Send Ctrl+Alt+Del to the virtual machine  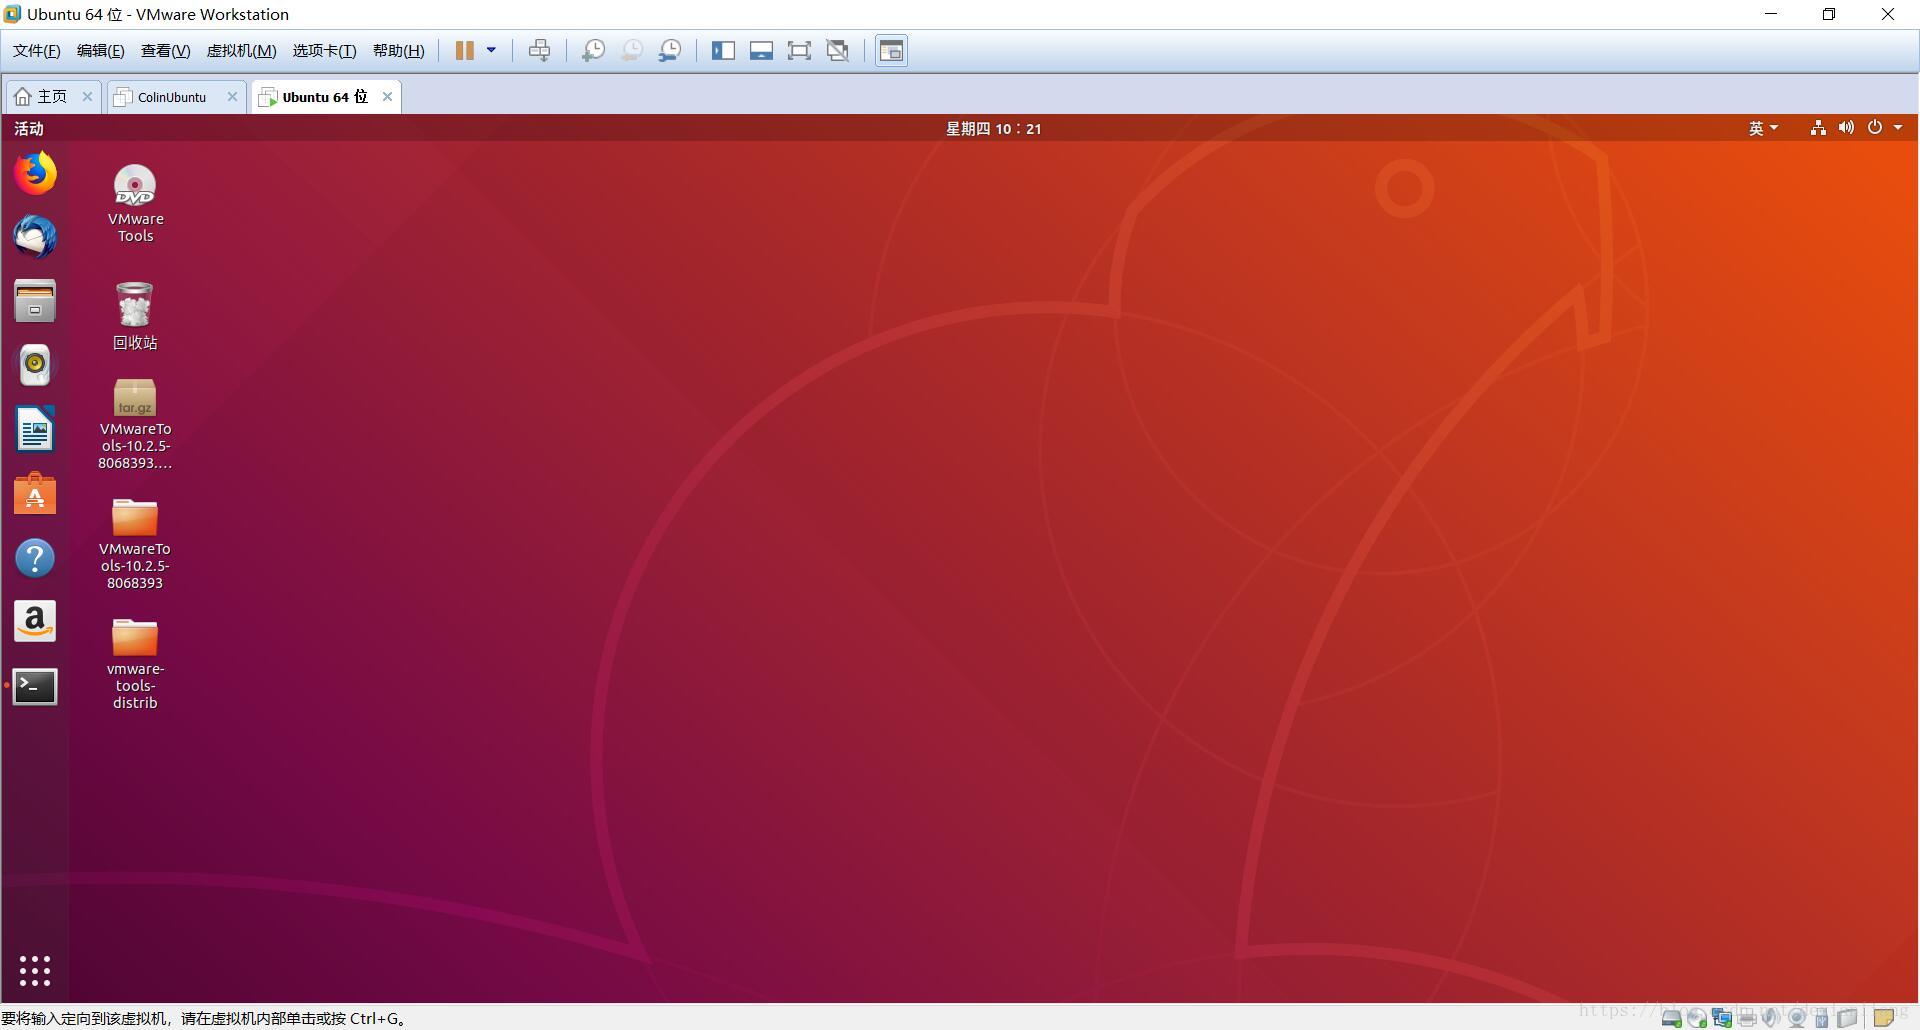pos(539,50)
